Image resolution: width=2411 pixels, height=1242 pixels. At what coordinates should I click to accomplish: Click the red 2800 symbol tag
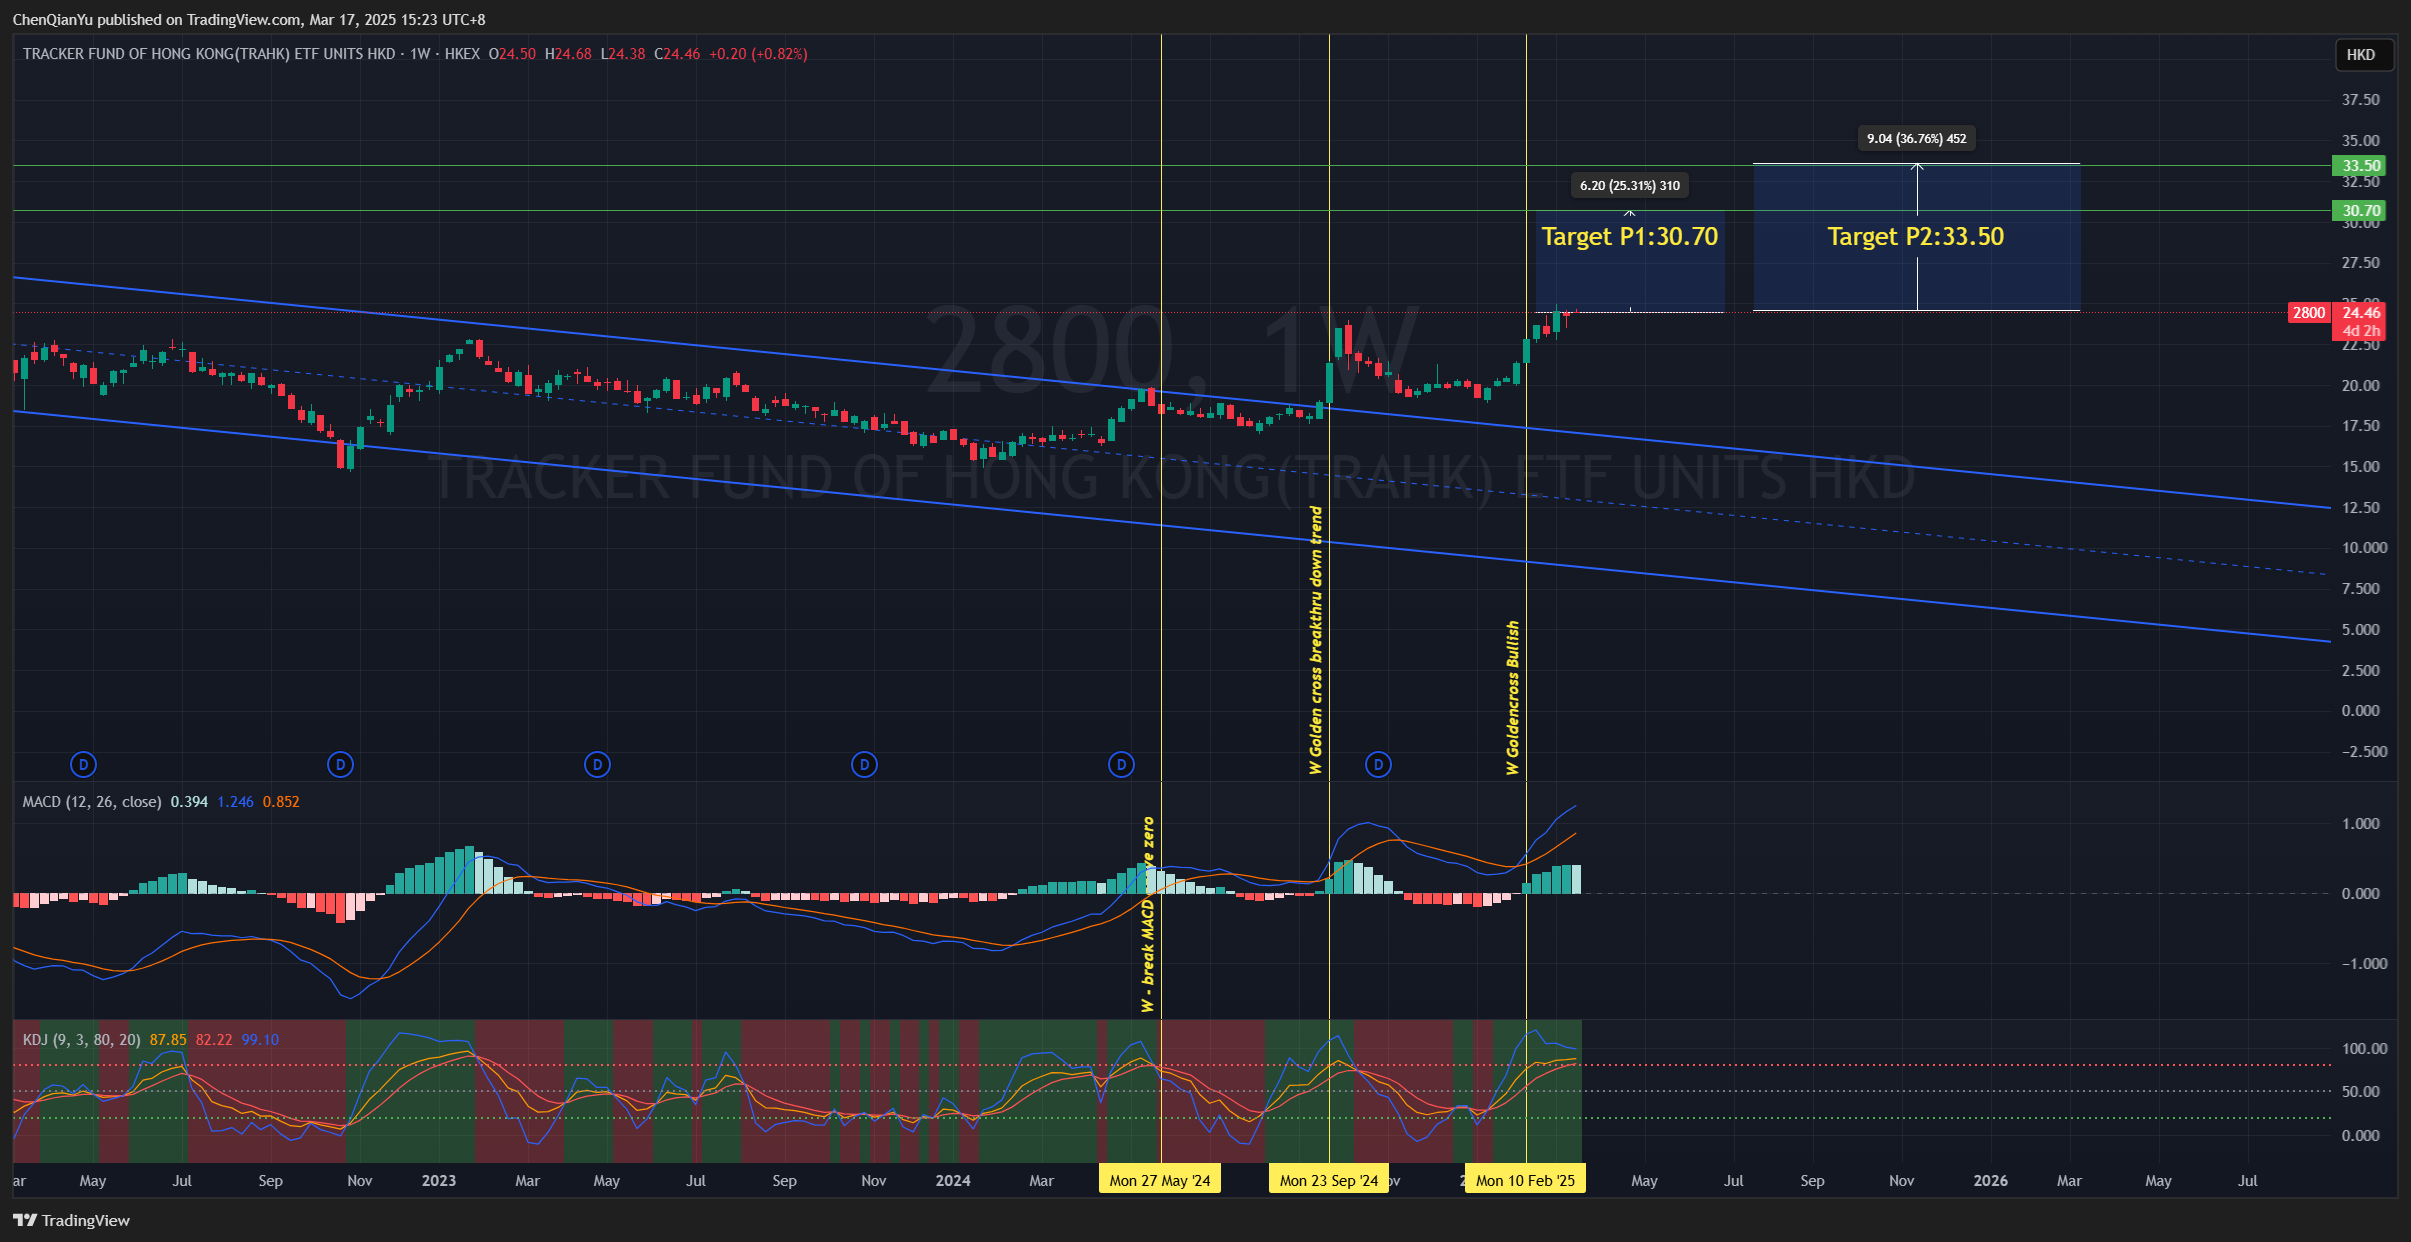2309,313
